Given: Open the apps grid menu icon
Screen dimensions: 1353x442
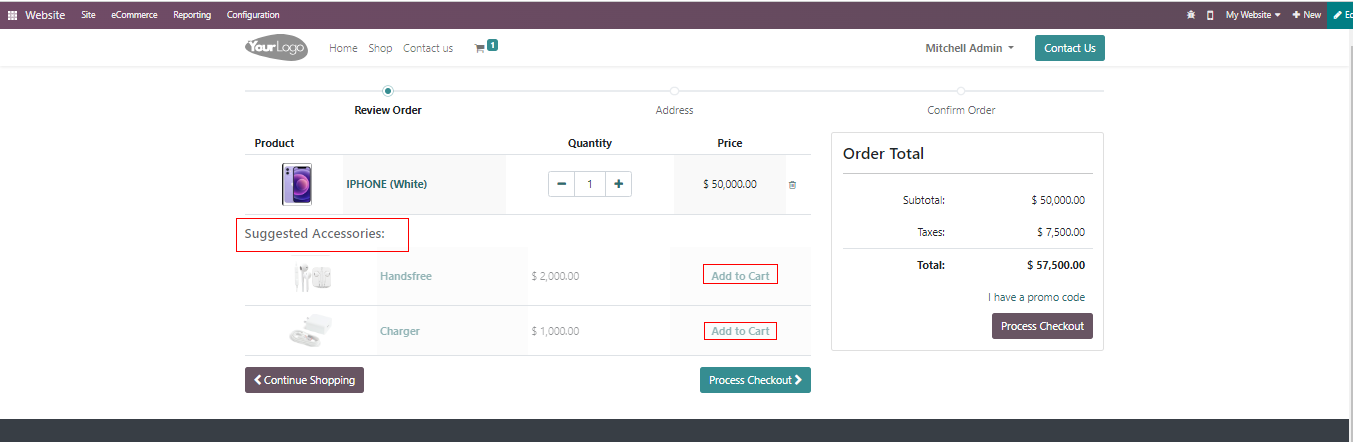Looking at the screenshot, I should click(x=12, y=15).
